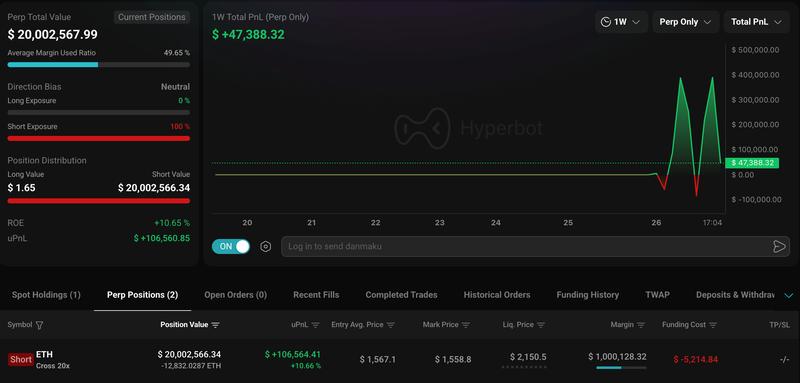Open the Deposits & Withdrawals tab
The width and height of the screenshot is (800, 383).
pos(735,295)
